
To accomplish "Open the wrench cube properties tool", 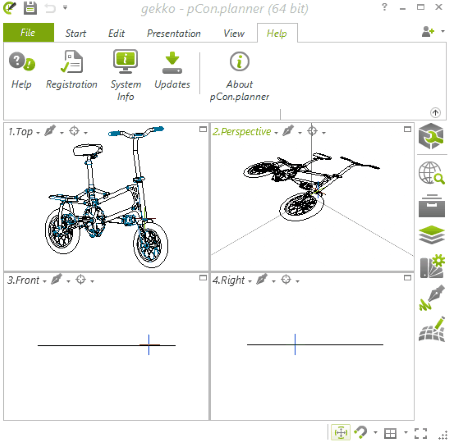I will tap(431, 136).
